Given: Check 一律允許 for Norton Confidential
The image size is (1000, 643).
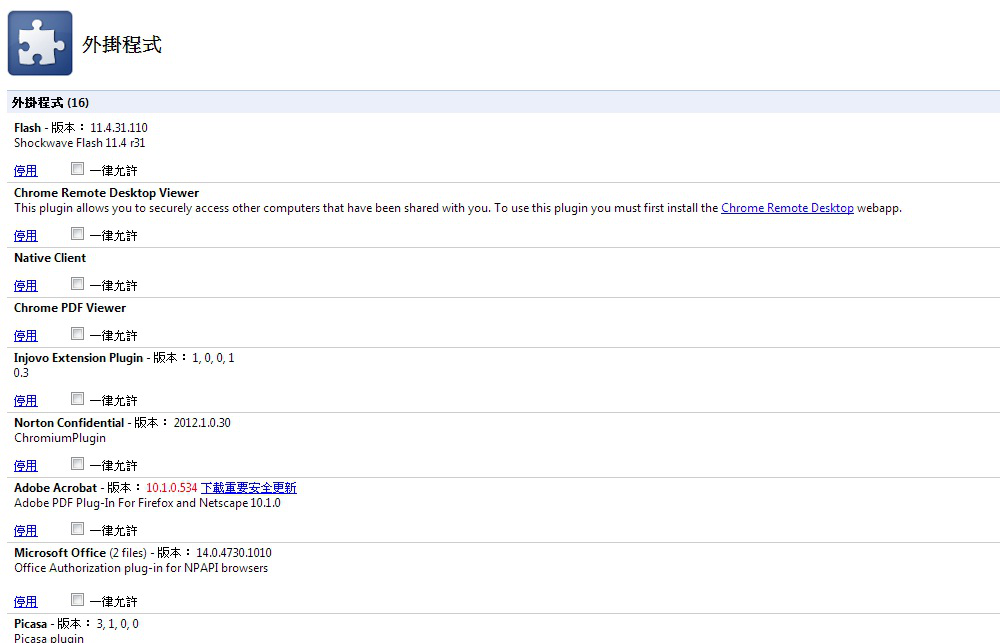Looking at the screenshot, I should tap(77, 464).
